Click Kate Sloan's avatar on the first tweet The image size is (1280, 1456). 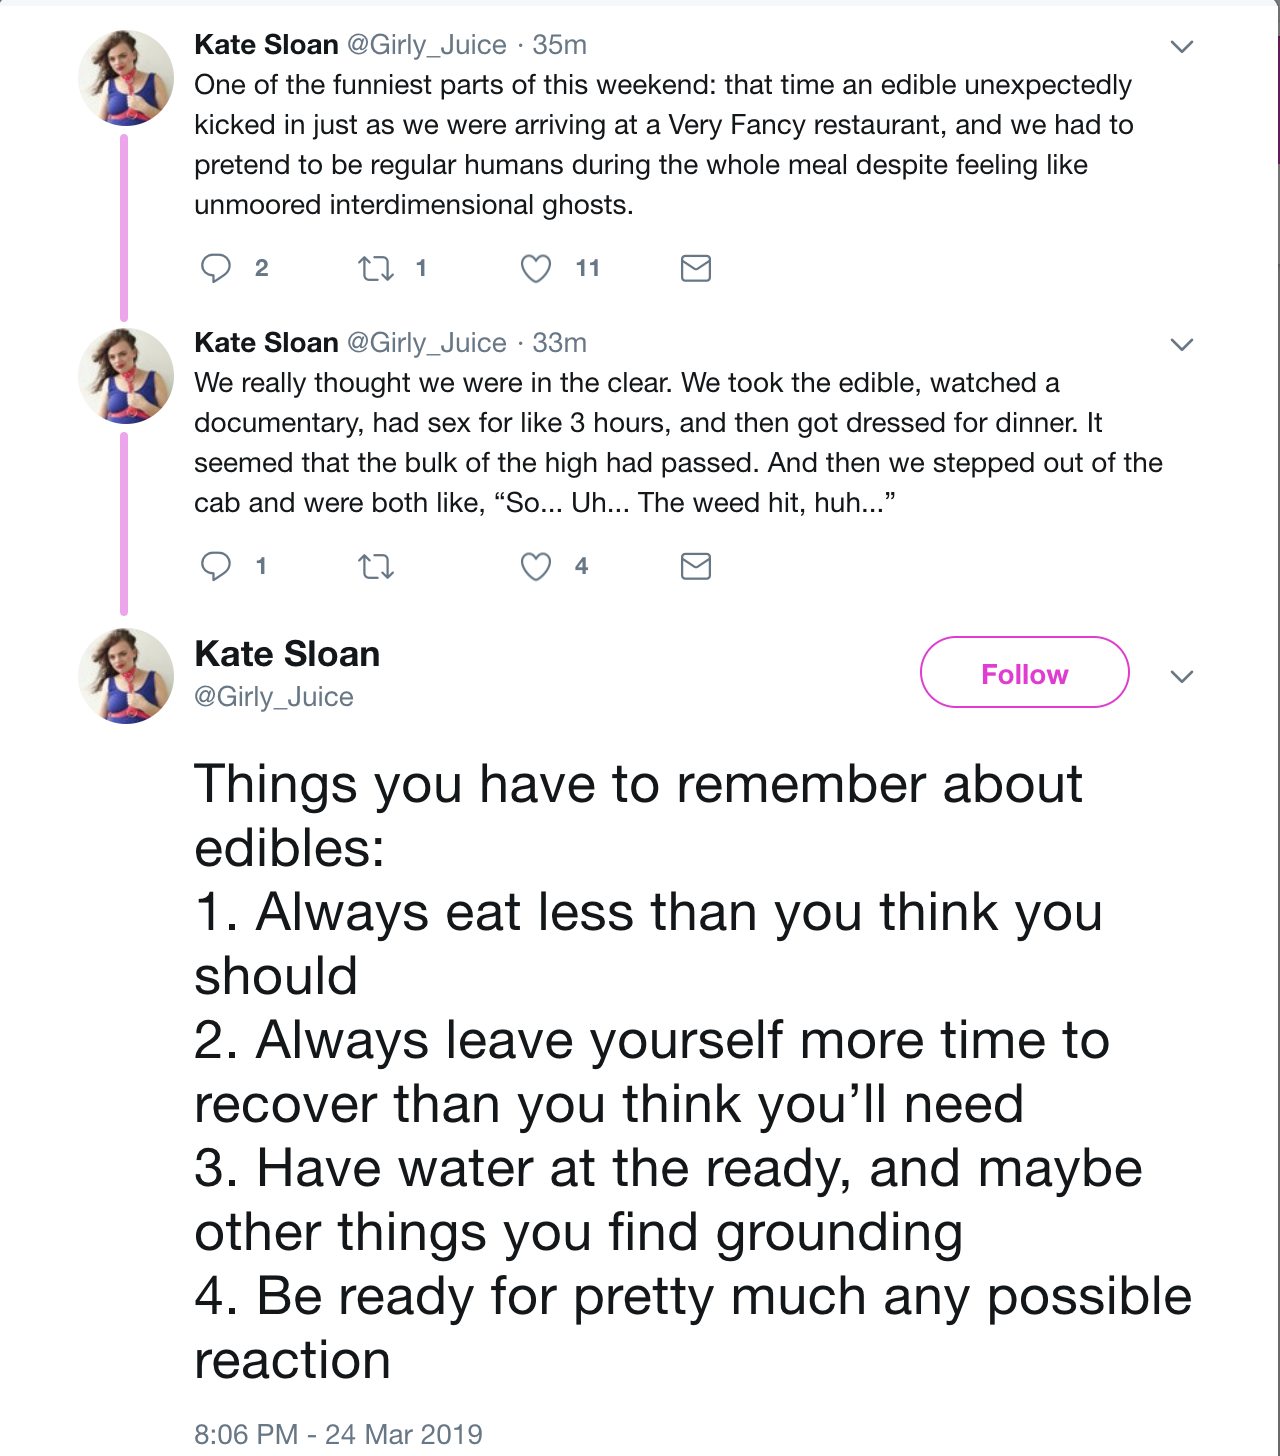click(126, 78)
